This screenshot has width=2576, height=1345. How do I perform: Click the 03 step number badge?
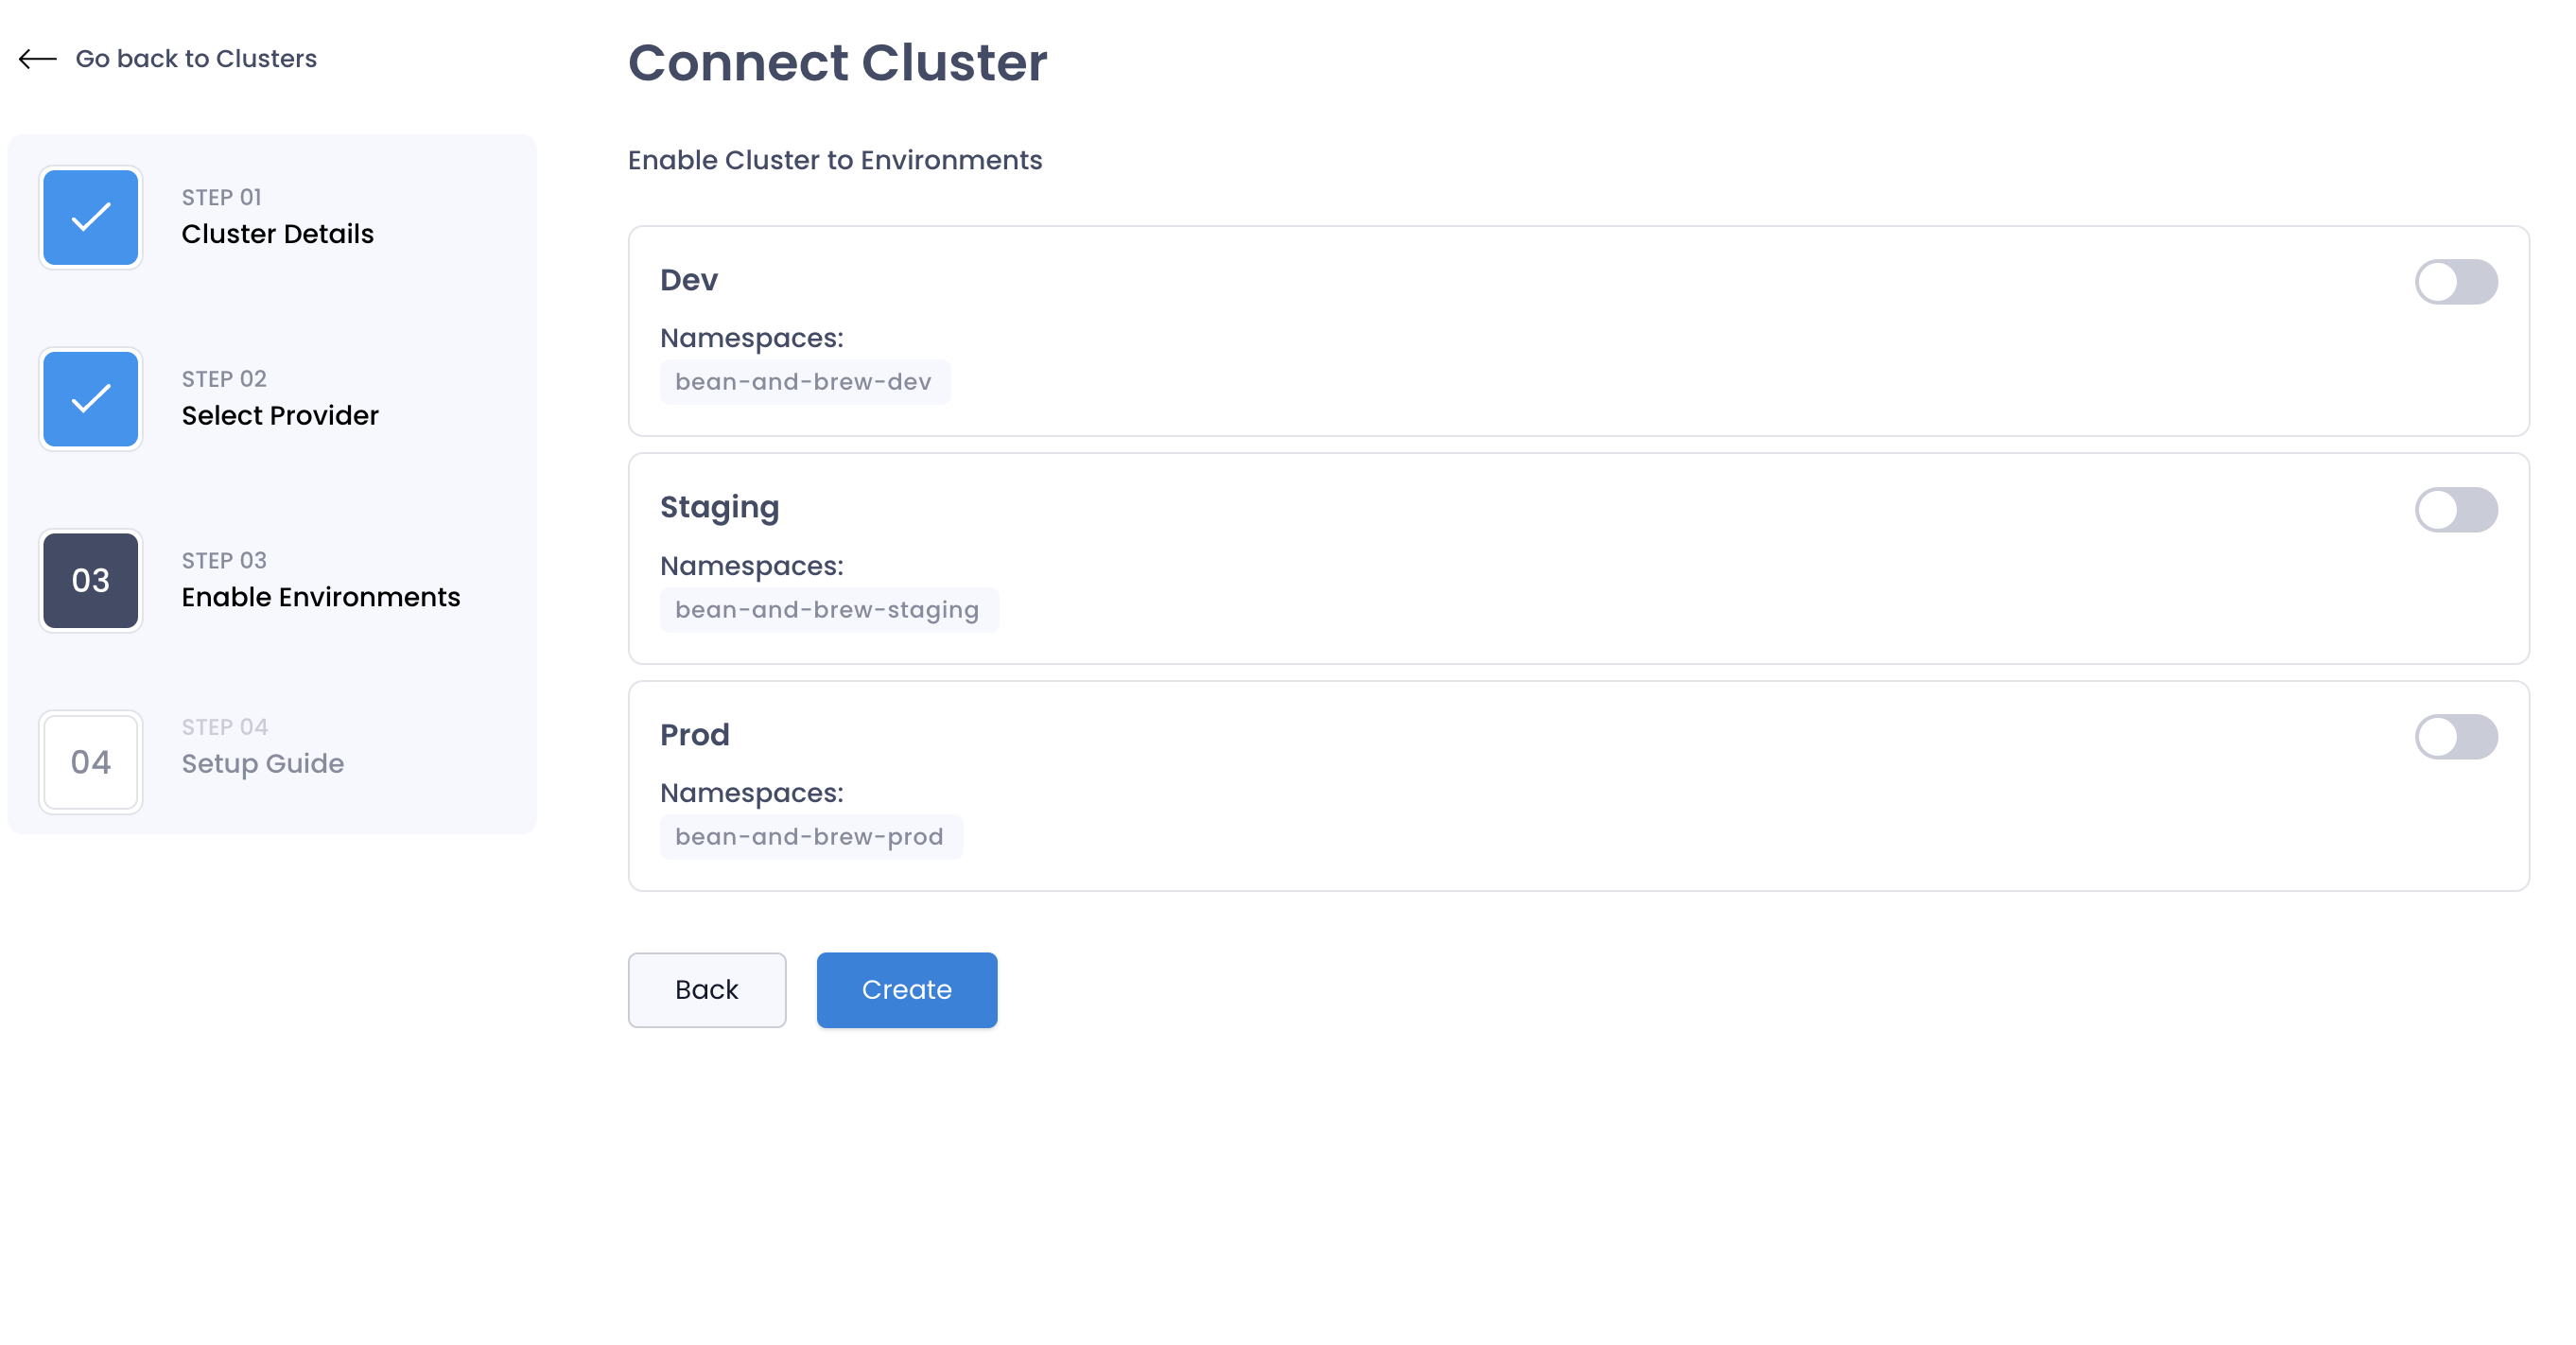tap(91, 581)
